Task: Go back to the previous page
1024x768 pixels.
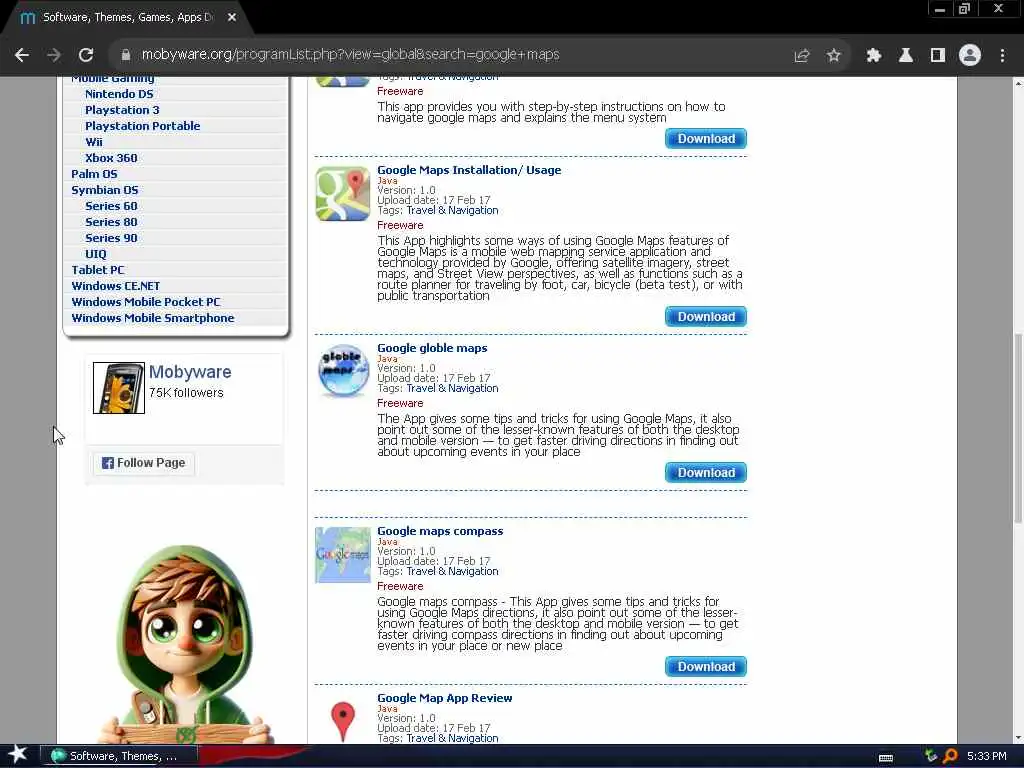Action: 22,55
